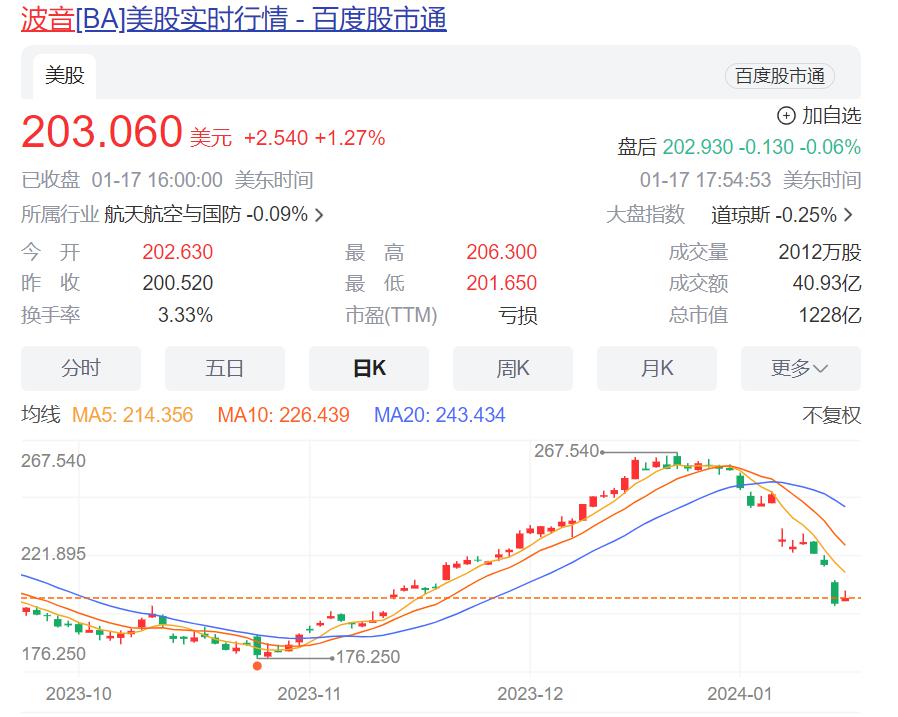Open 道琼斯 -0.25% index link
Screen dimensions: 898x717
tap(774, 215)
